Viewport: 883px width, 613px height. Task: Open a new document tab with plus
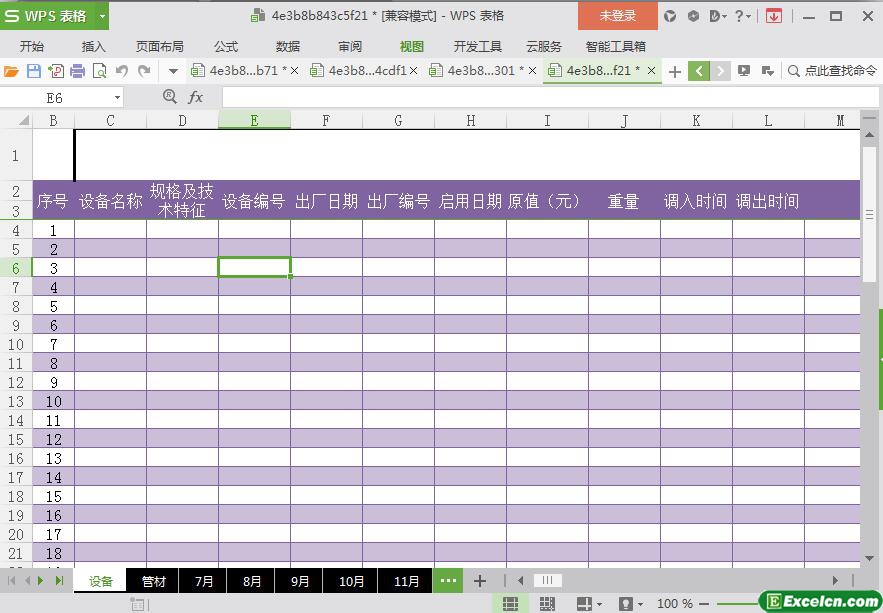point(675,71)
